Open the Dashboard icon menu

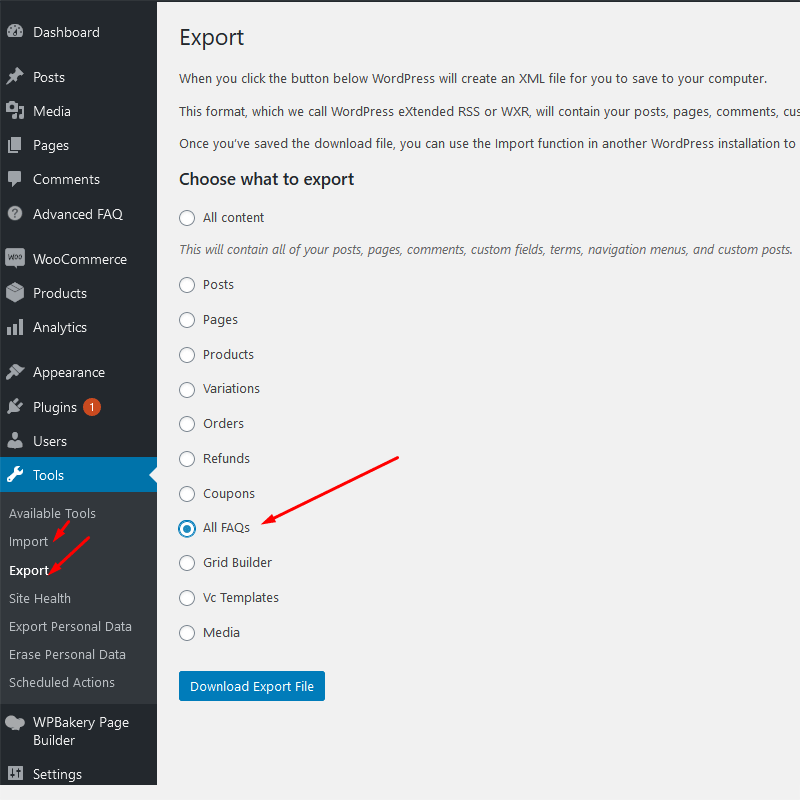coord(16,31)
